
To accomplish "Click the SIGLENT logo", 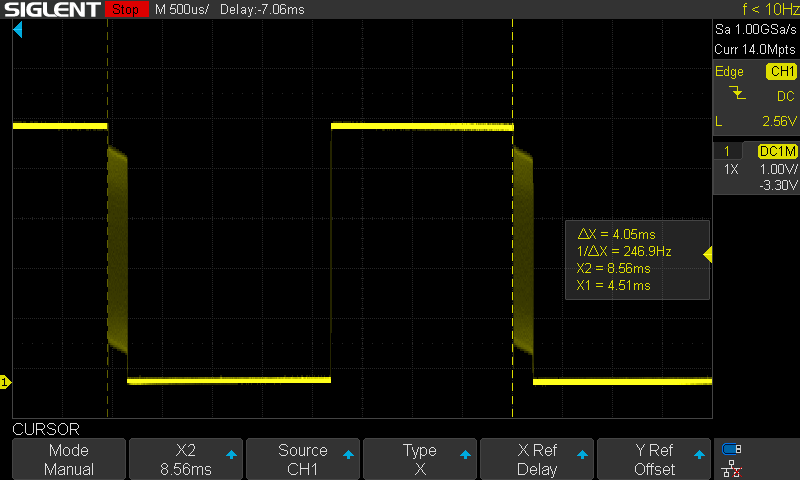I will 52,9.
